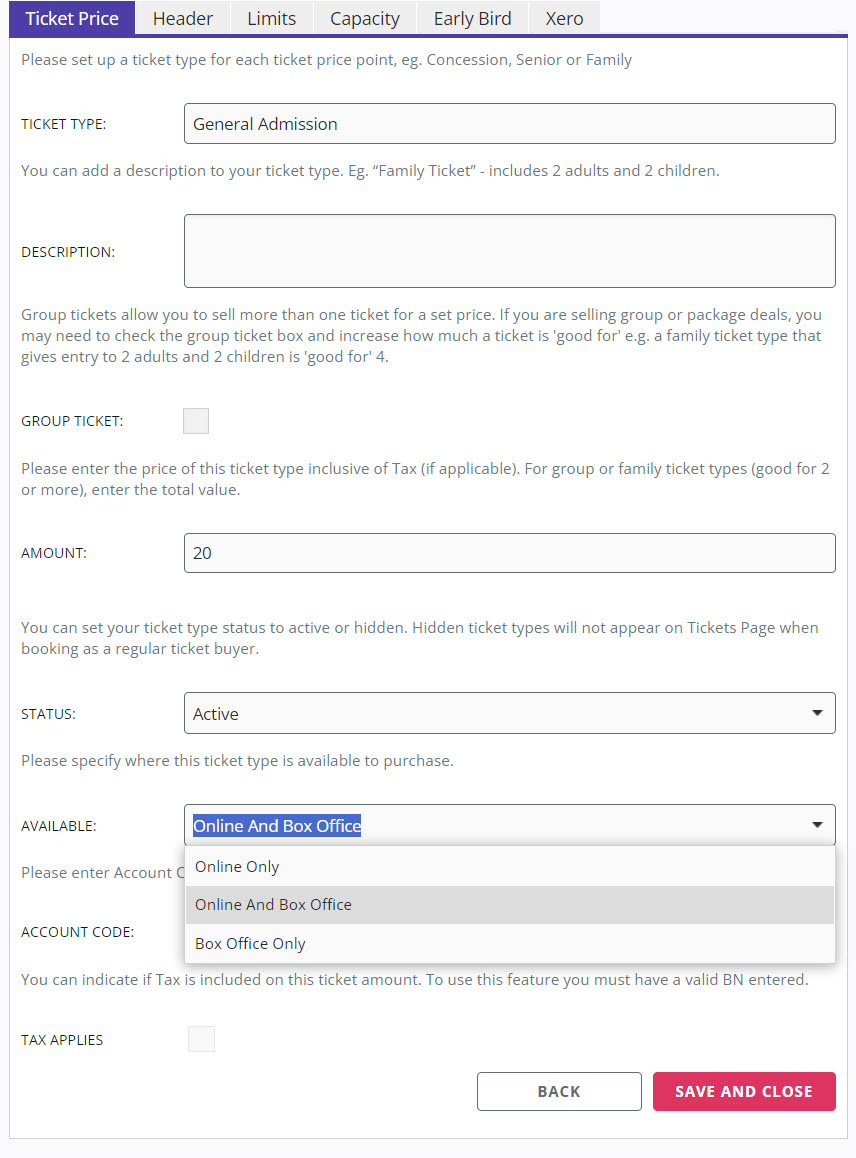Click the Ticket Type input field

510,123
